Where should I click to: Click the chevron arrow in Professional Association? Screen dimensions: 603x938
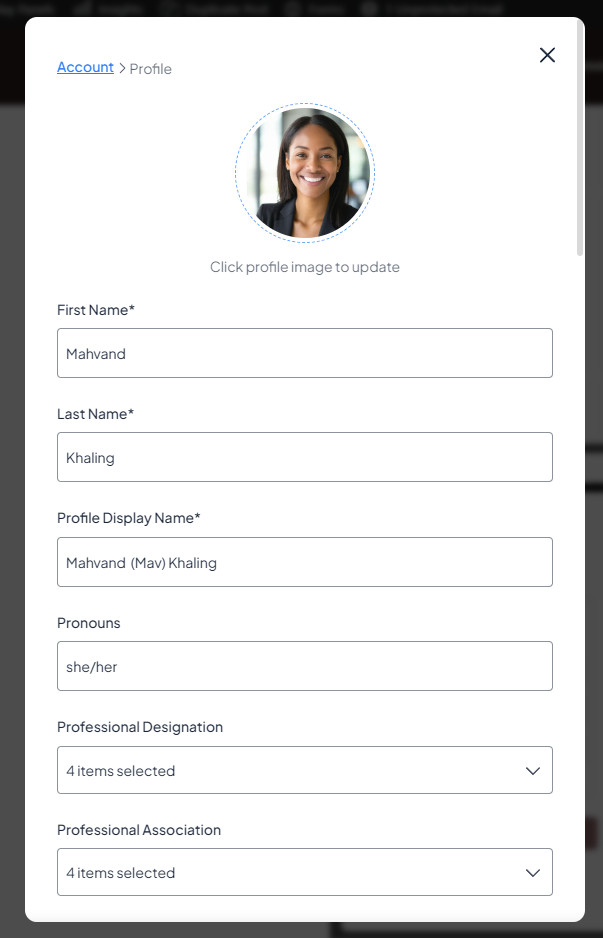coord(532,873)
